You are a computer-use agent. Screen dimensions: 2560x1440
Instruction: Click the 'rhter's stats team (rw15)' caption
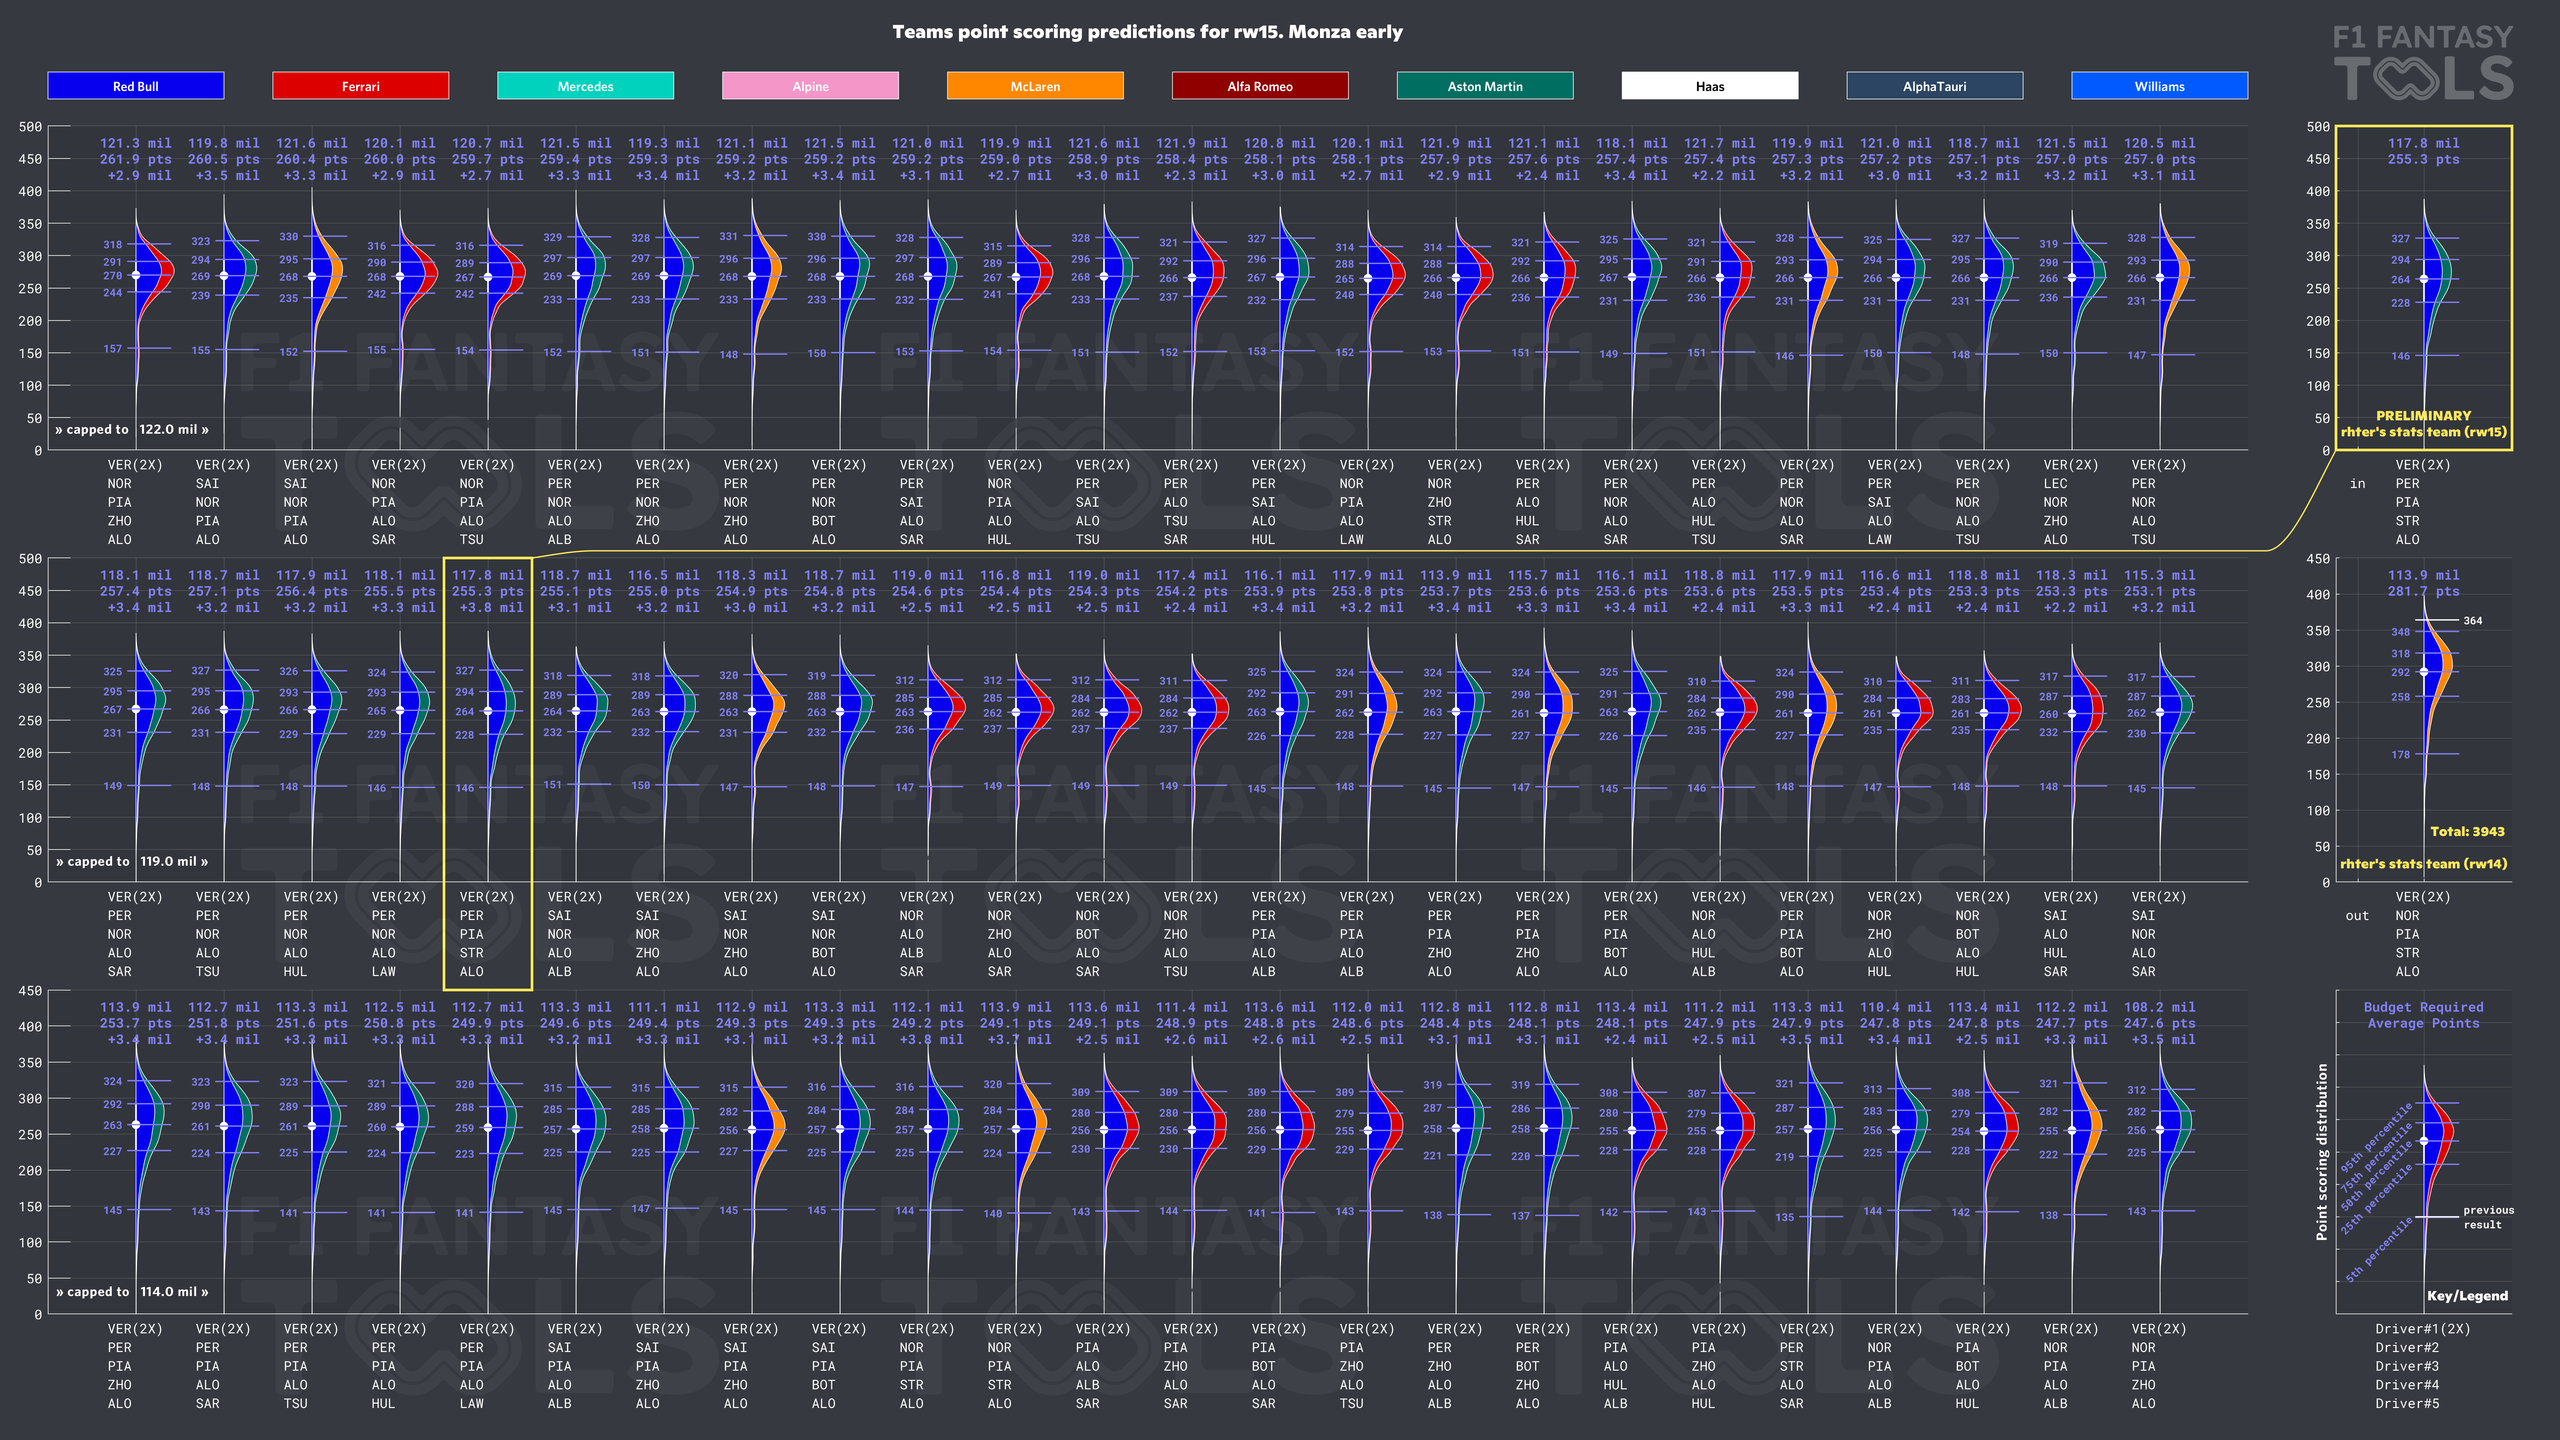click(2423, 432)
